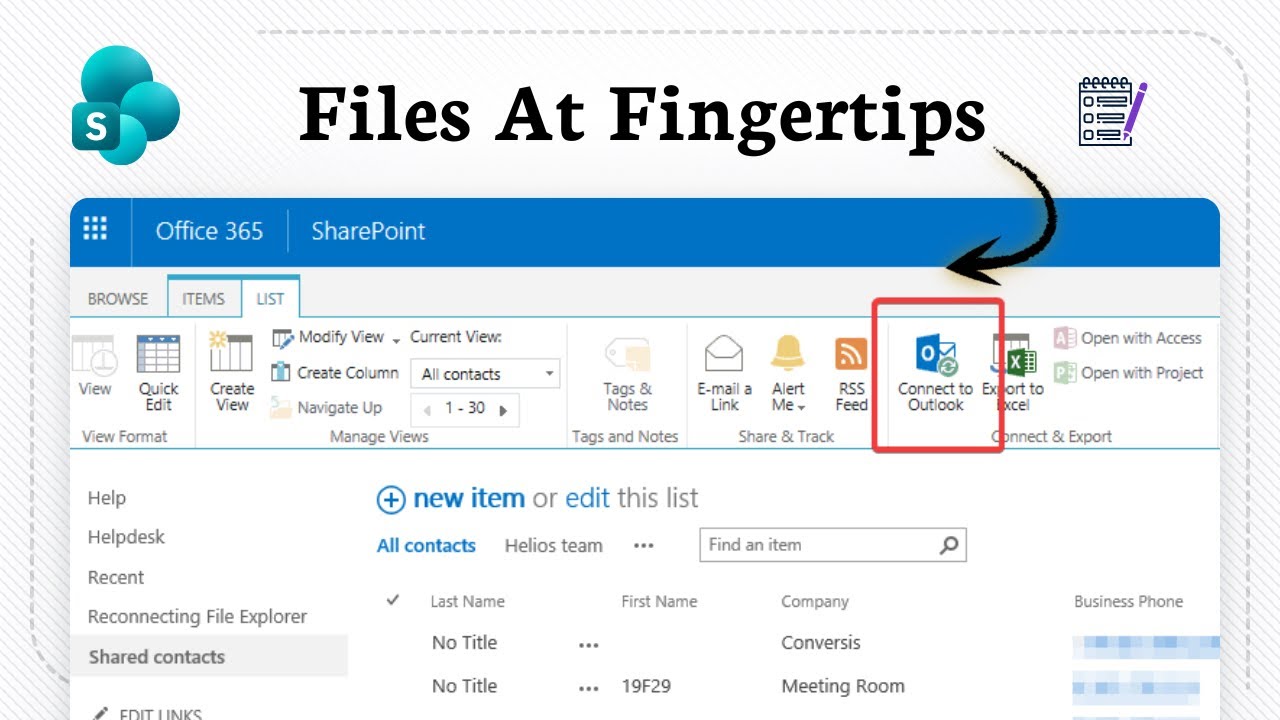Open ellipsis menu for Meeting Room row
Screen dimensions: 1280x720
coord(588,688)
